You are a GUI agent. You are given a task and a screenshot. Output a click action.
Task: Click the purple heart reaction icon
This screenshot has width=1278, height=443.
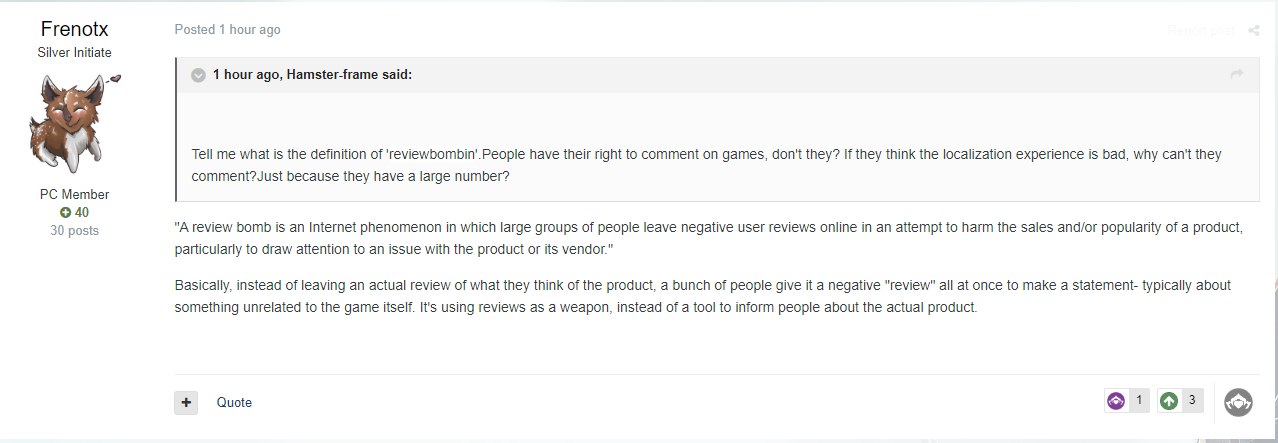tap(1116, 401)
